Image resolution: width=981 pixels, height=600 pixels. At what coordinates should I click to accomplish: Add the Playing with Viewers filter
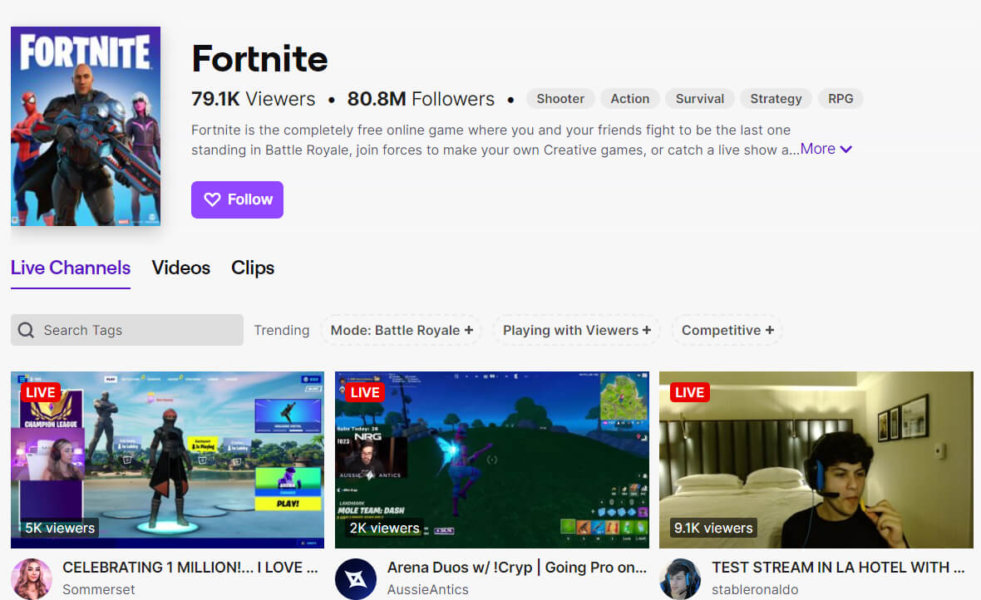point(576,330)
